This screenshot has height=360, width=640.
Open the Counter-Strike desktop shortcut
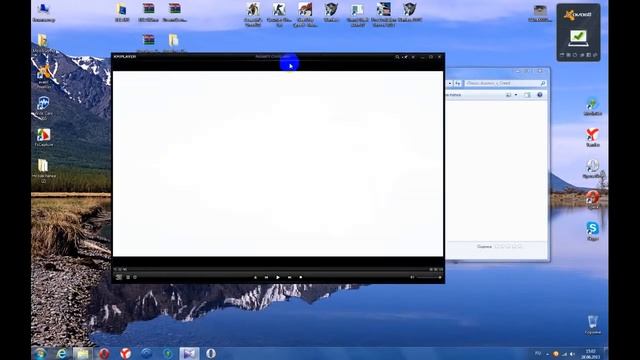pyautogui.click(x=279, y=14)
